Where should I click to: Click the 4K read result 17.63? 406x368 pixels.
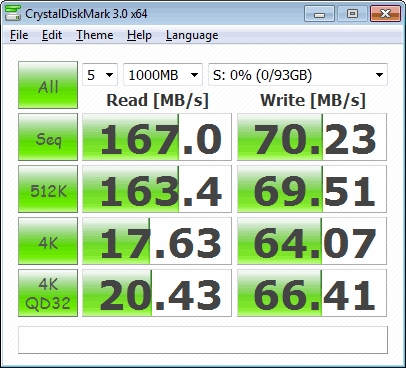click(x=157, y=241)
